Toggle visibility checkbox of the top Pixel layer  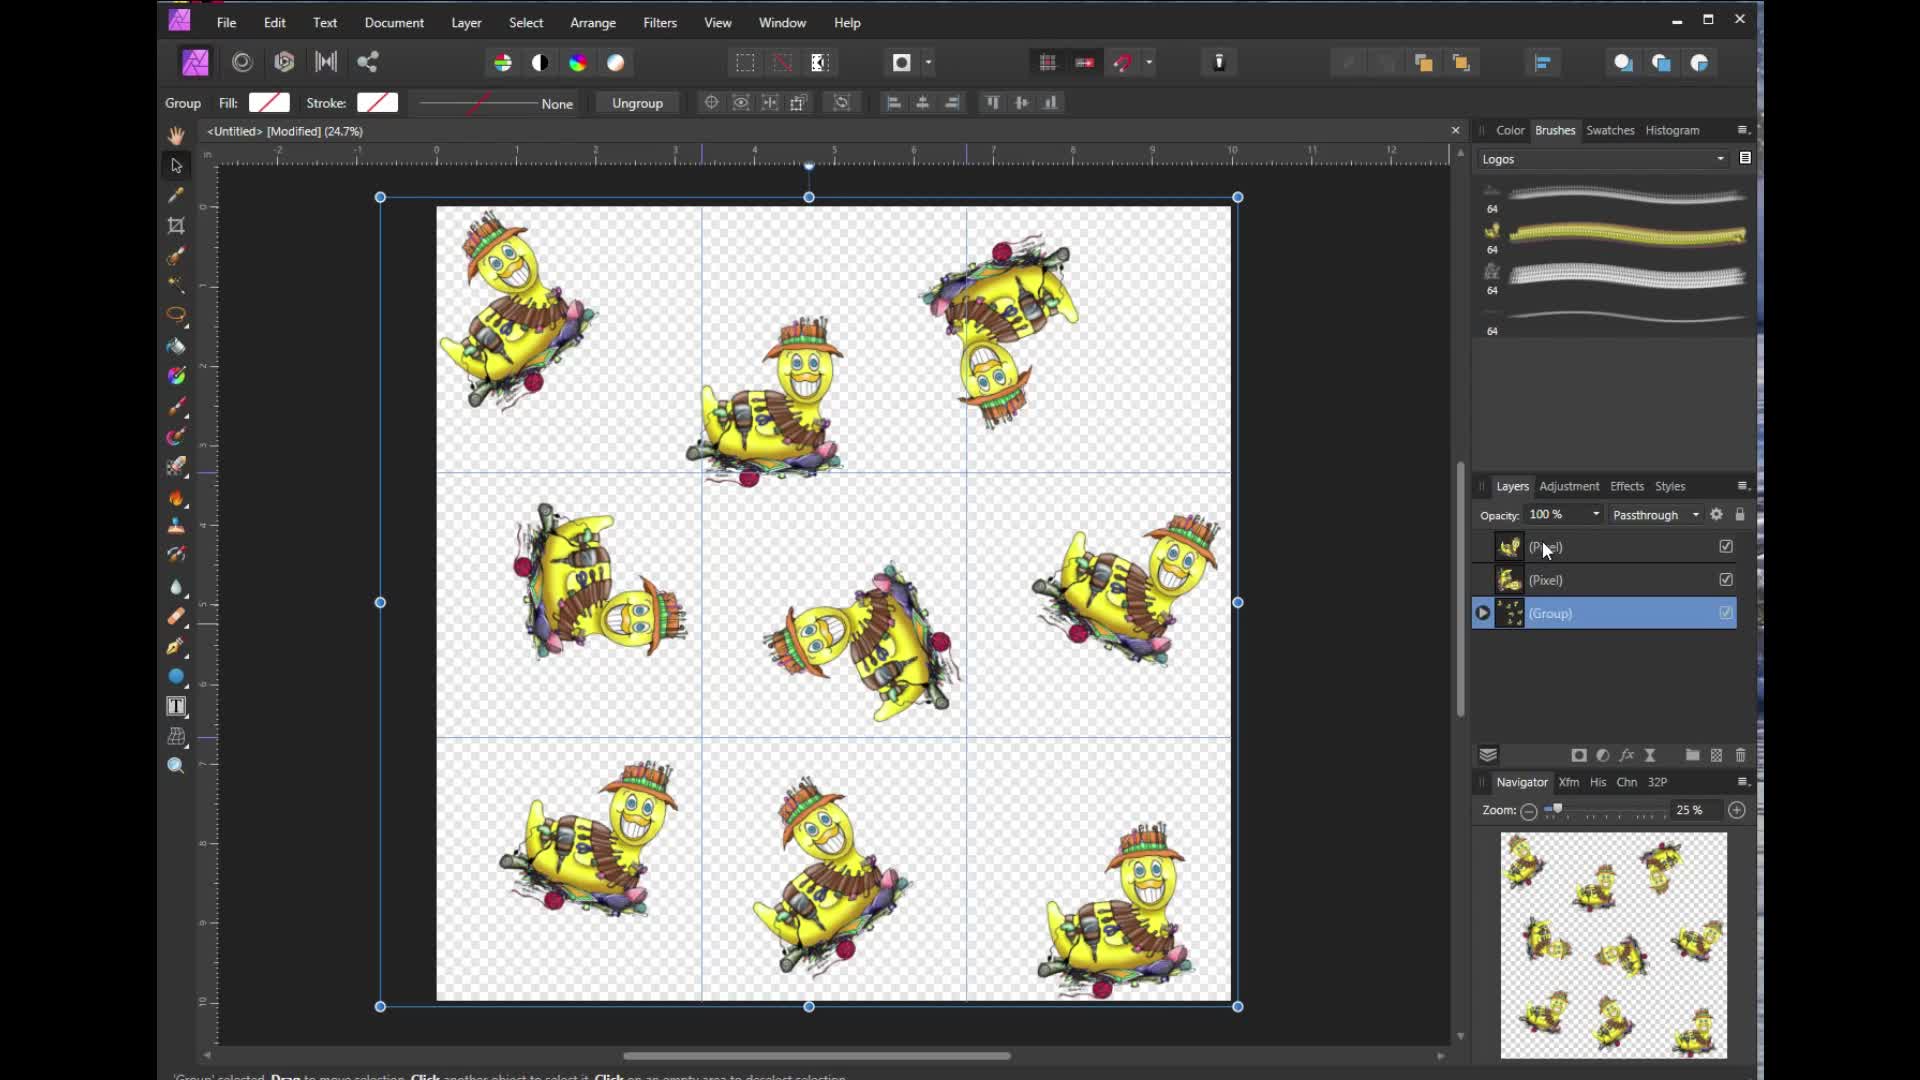(x=1726, y=546)
